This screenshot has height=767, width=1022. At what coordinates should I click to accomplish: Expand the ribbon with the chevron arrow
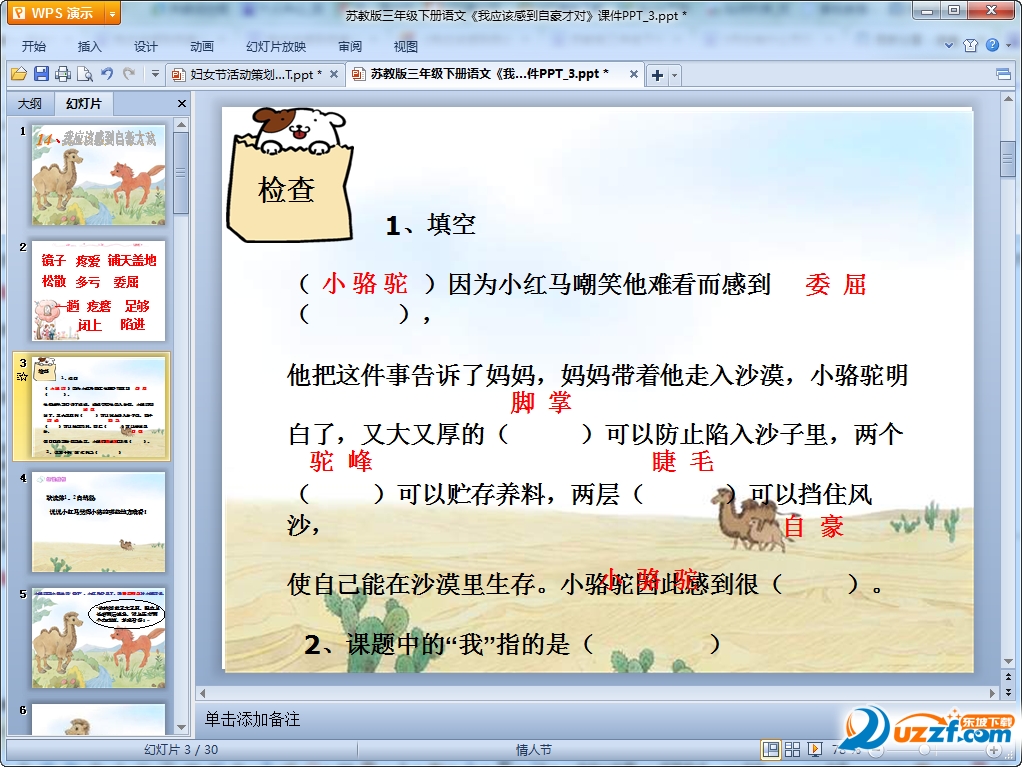tap(949, 46)
